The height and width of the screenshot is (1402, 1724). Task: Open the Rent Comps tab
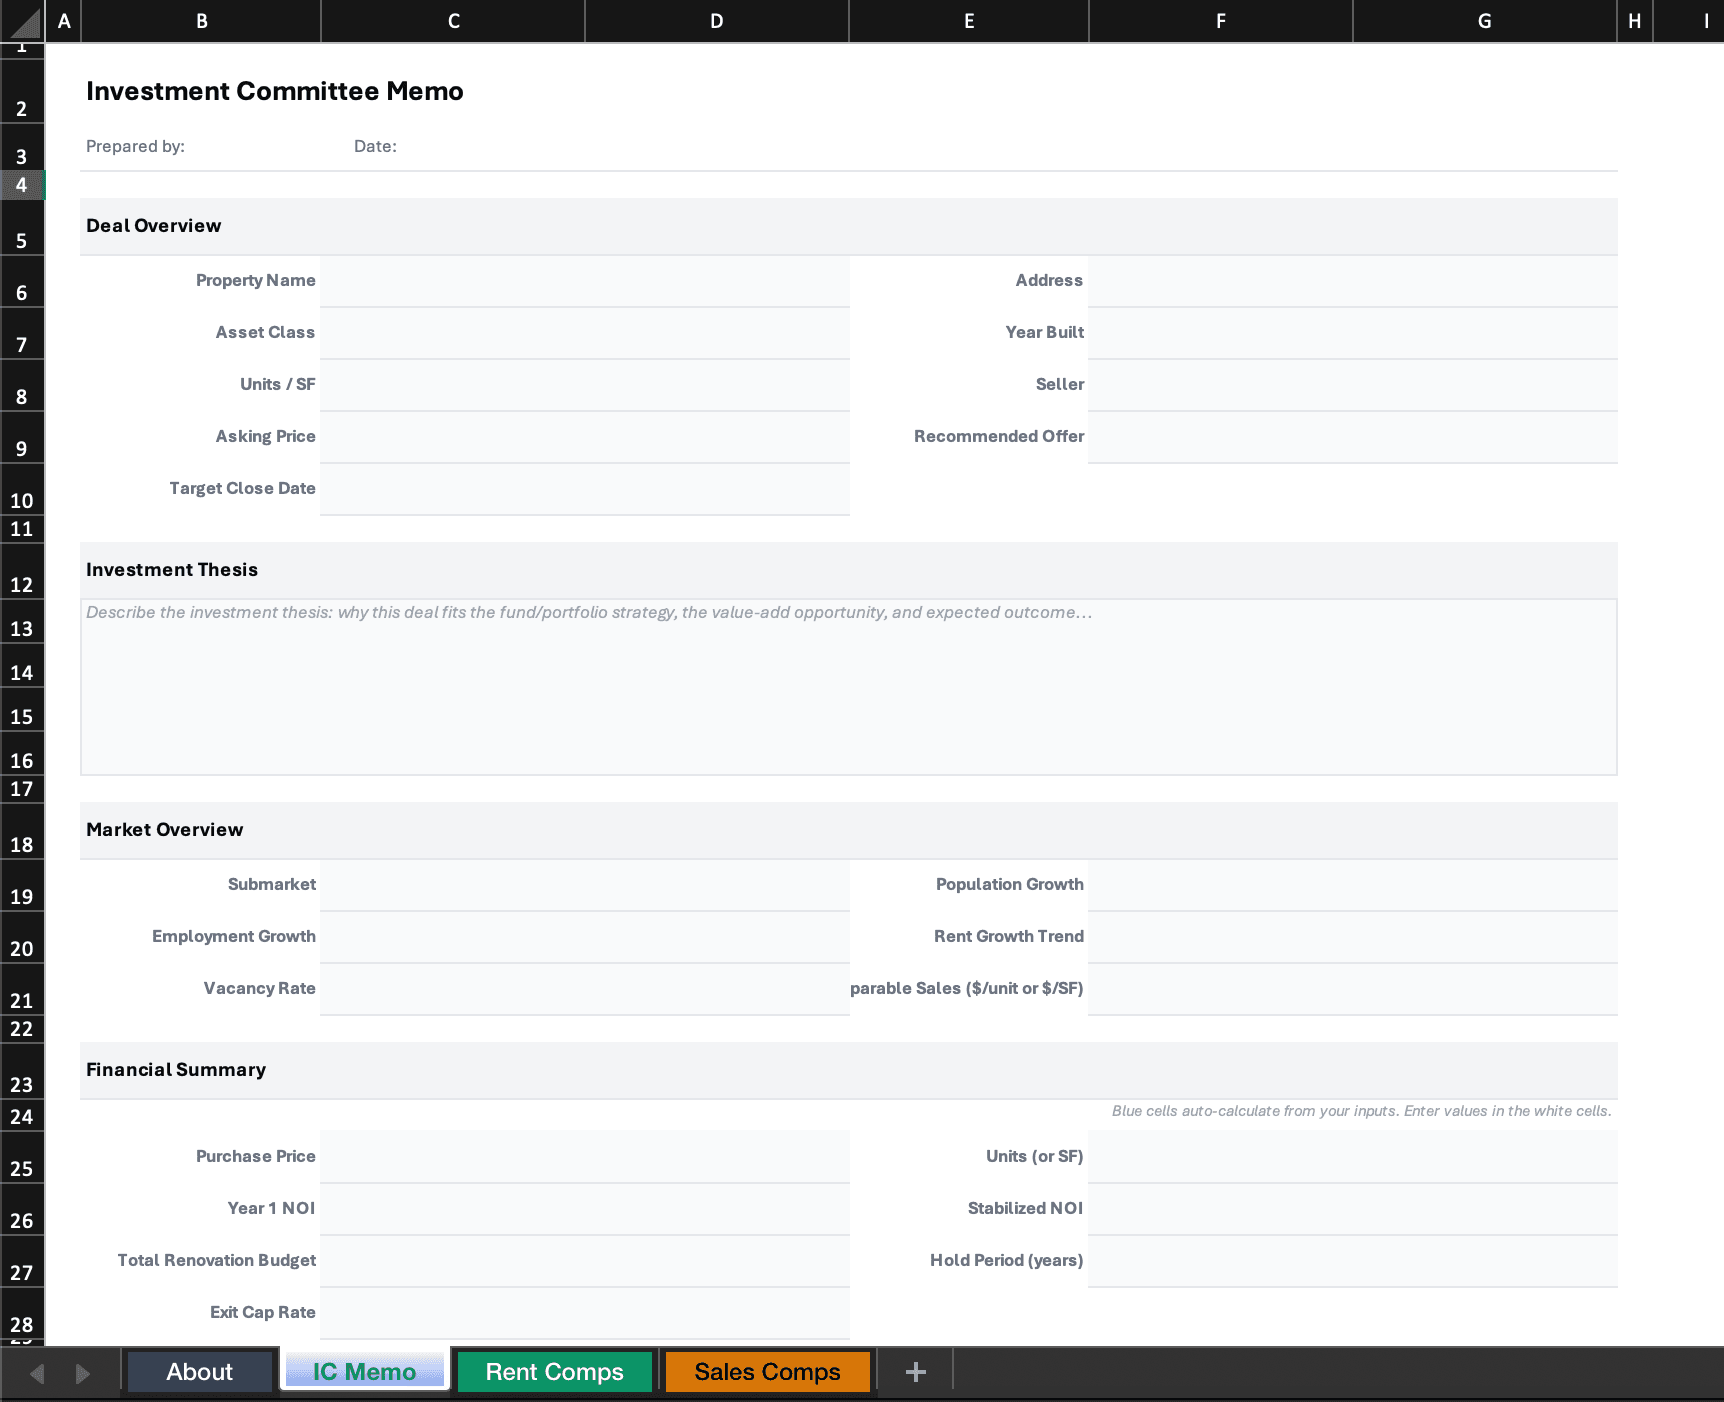click(x=553, y=1371)
